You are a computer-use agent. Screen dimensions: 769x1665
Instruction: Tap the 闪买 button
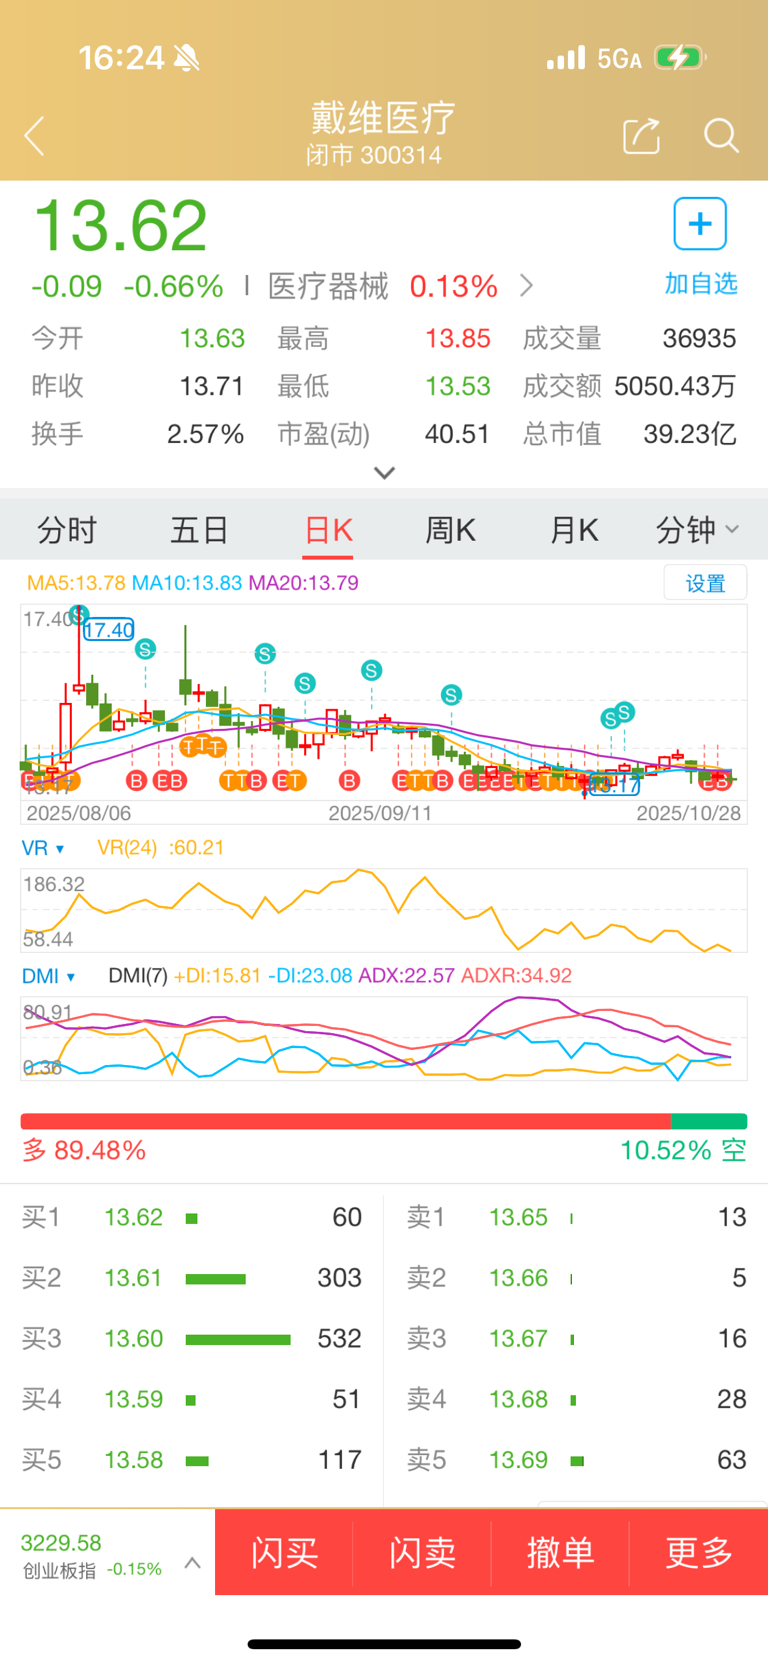[x=284, y=1552]
